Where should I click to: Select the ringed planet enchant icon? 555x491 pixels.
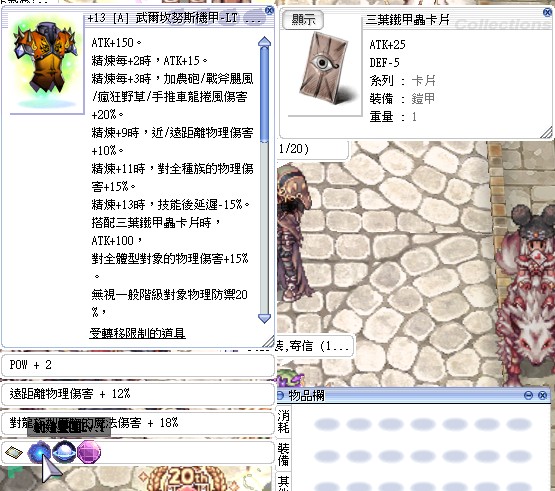pos(64,452)
